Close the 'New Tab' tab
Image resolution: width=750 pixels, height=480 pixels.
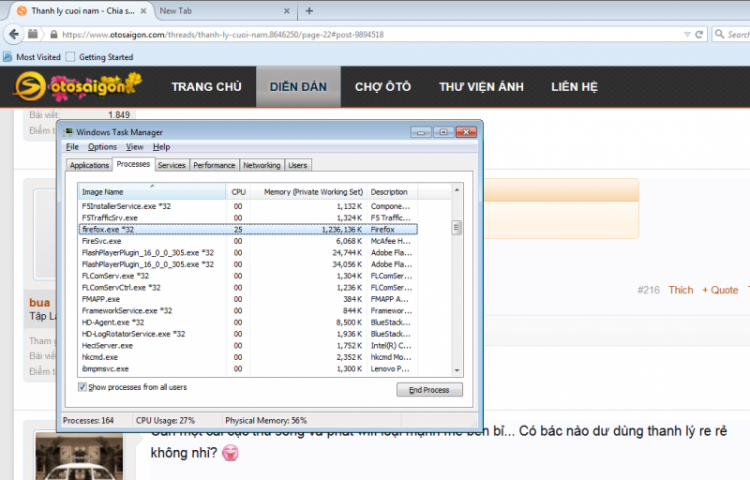coord(287,11)
